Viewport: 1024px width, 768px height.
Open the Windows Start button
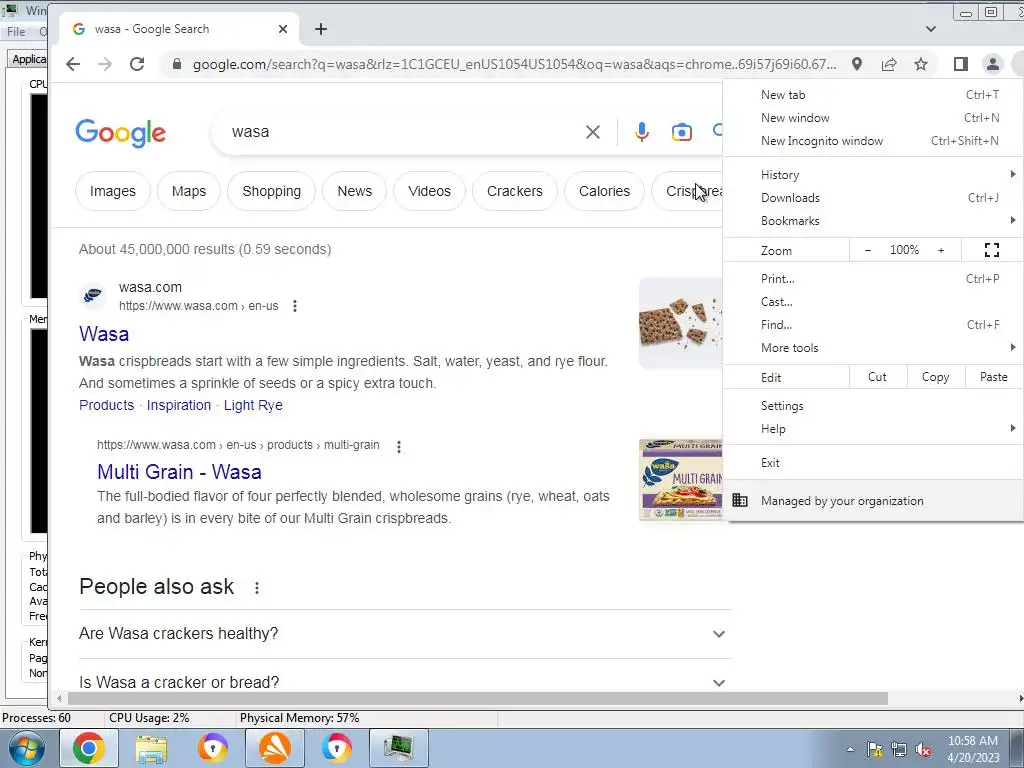coord(27,748)
